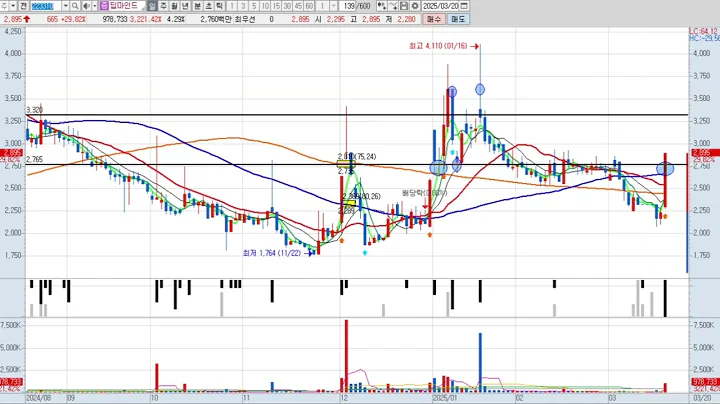The image size is (720, 404).
Task: Choose the 5 interval button
Action: 254,6
